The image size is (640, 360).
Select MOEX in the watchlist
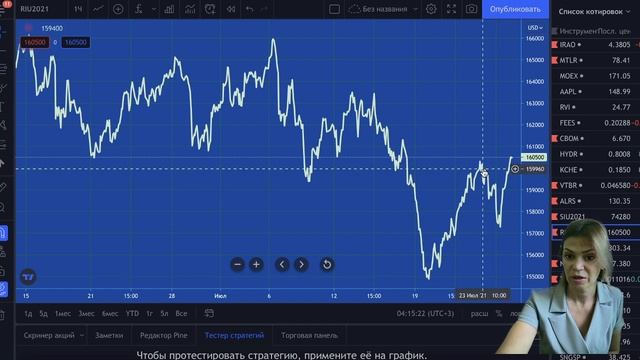pyautogui.click(x=596, y=76)
